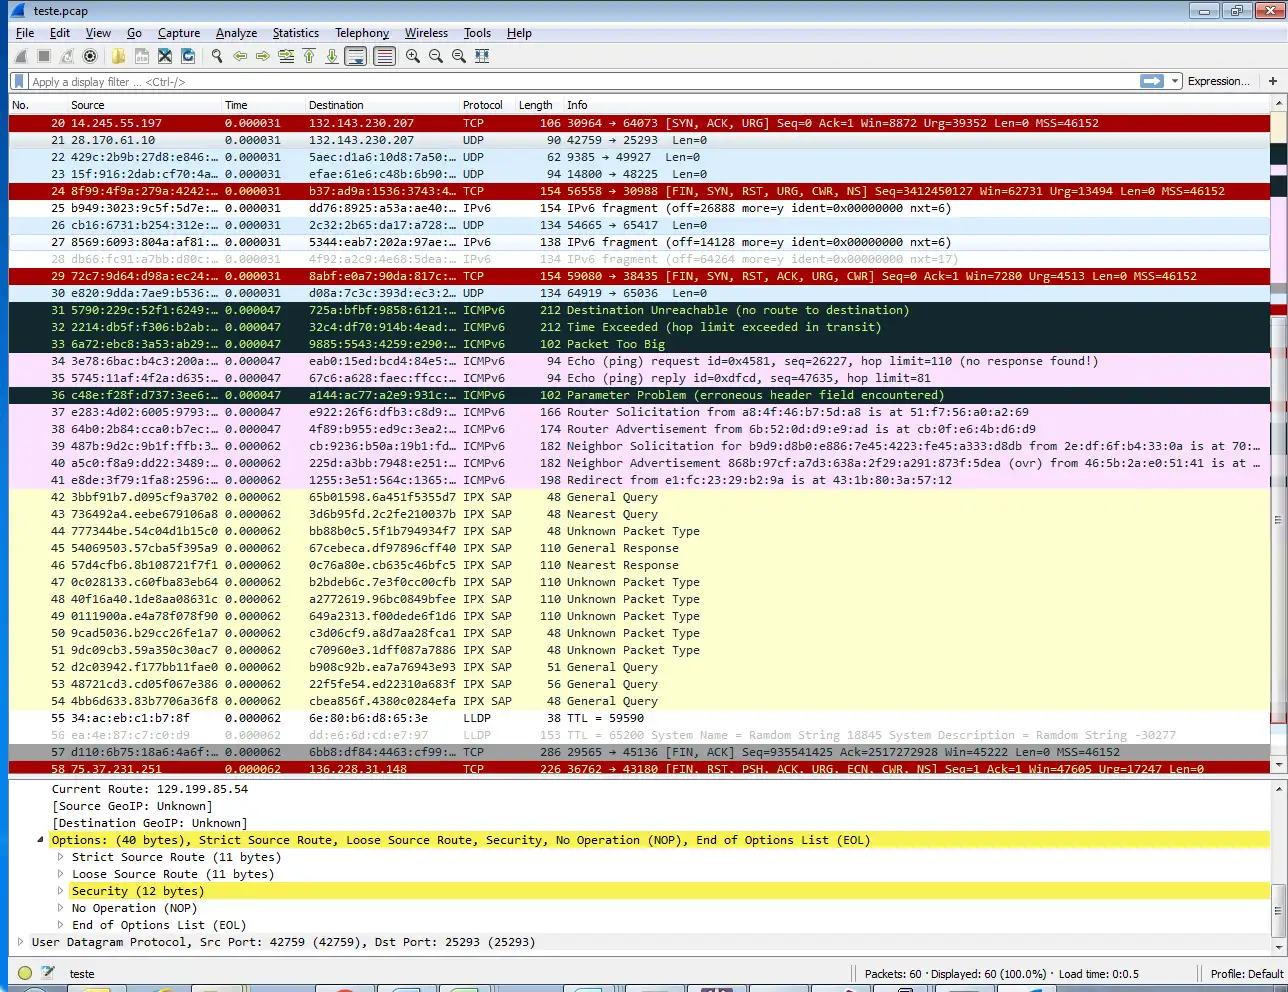Collapse the Options (40 bytes) tree node
Viewport: 1288px width, 992px height.
tap(41, 840)
